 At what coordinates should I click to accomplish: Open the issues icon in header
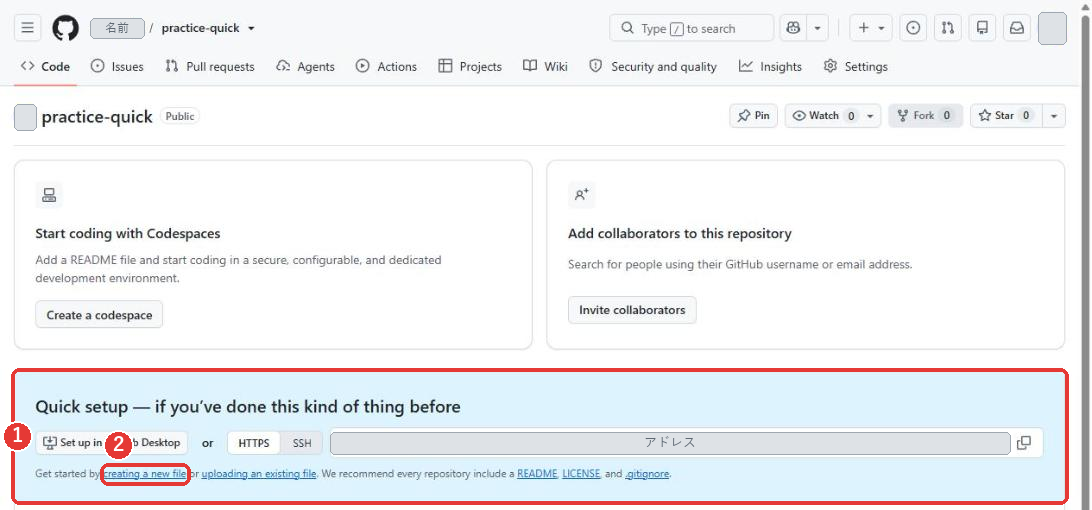[x=913, y=28]
